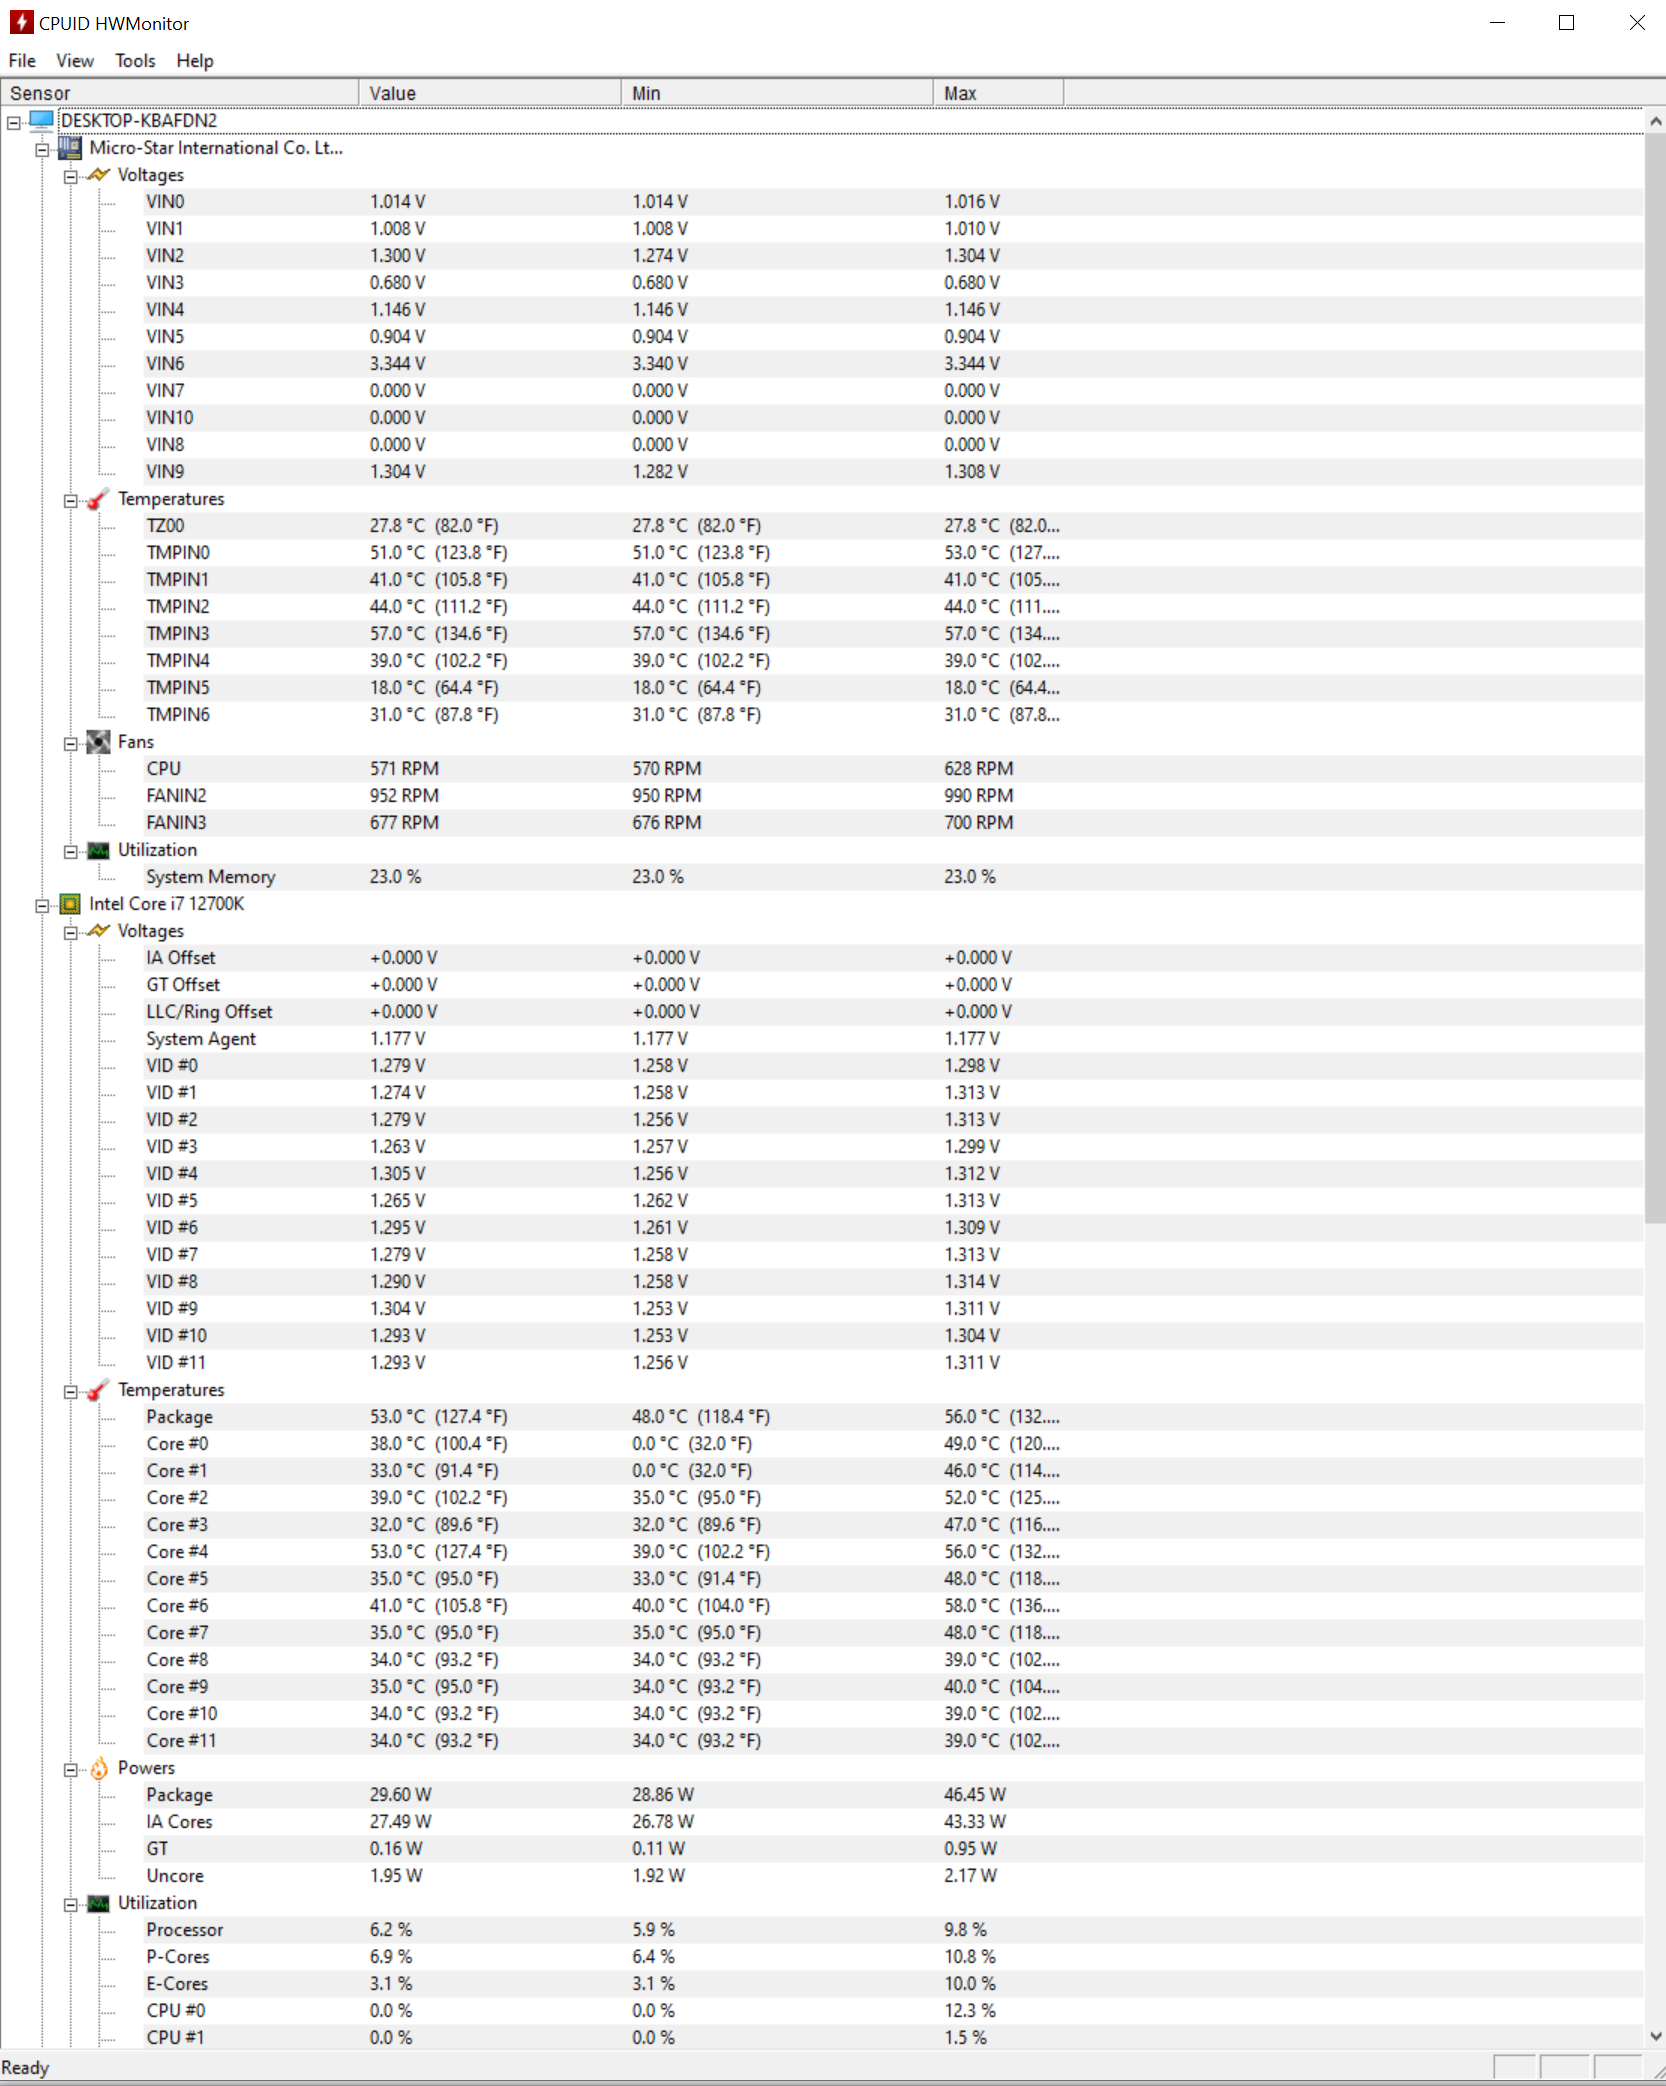1666x2086 pixels.
Task: Collapse the CPU Voltages group
Action: tap(70, 932)
